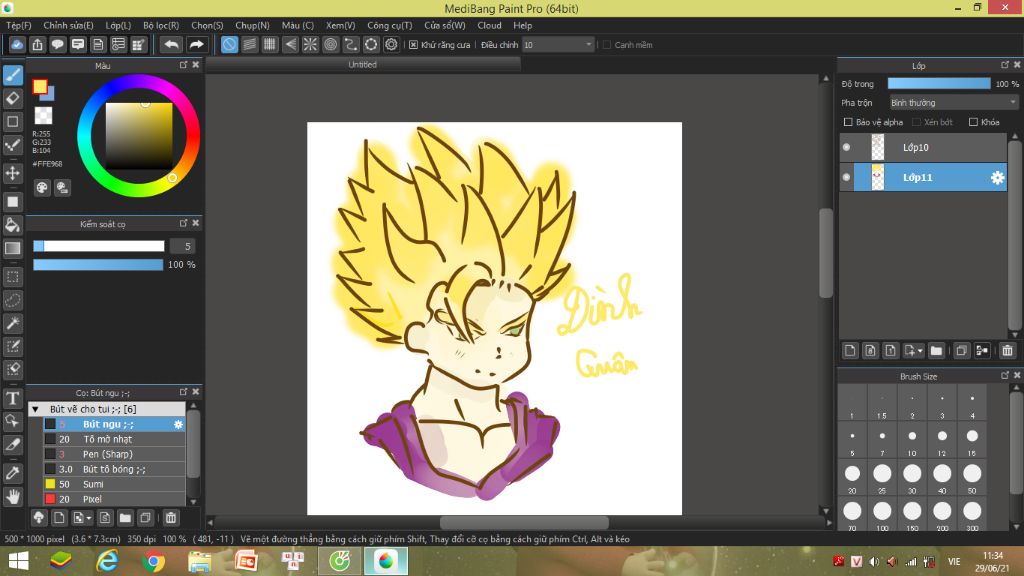Enable the Xén bớt checkbox

(916, 122)
